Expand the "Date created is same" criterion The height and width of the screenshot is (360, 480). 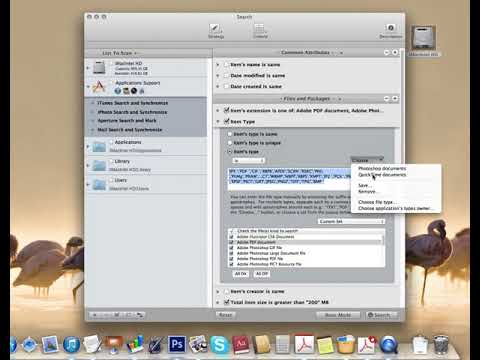(x=218, y=86)
